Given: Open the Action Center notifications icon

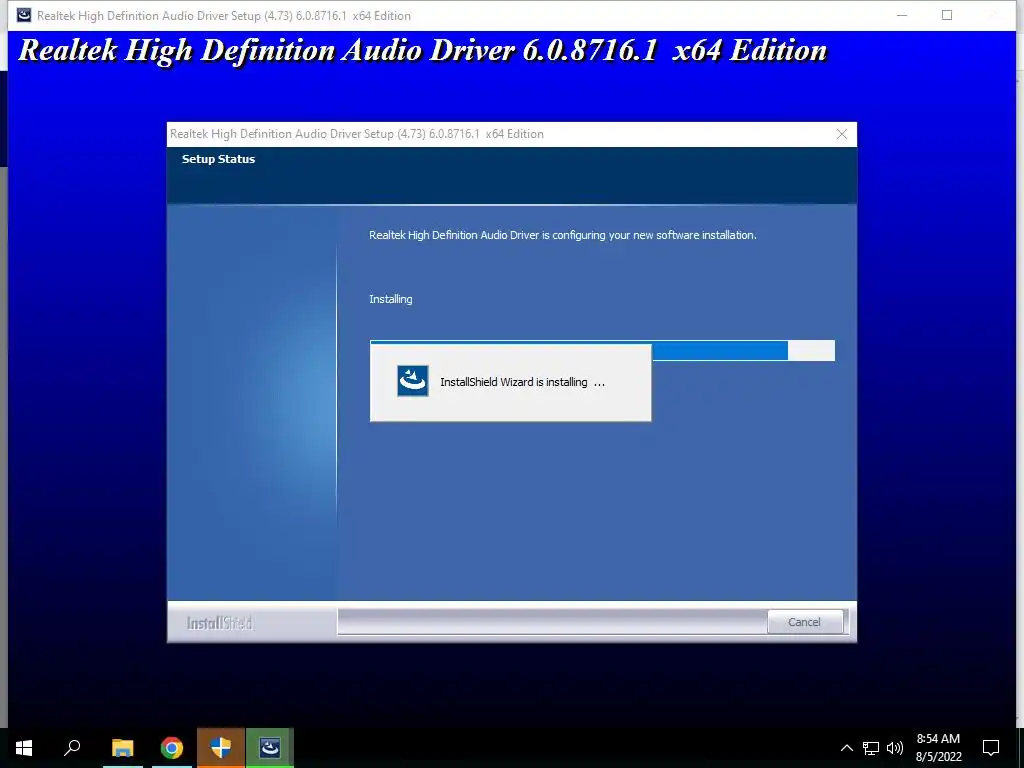Looking at the screenshot, I should coord(991,748).
